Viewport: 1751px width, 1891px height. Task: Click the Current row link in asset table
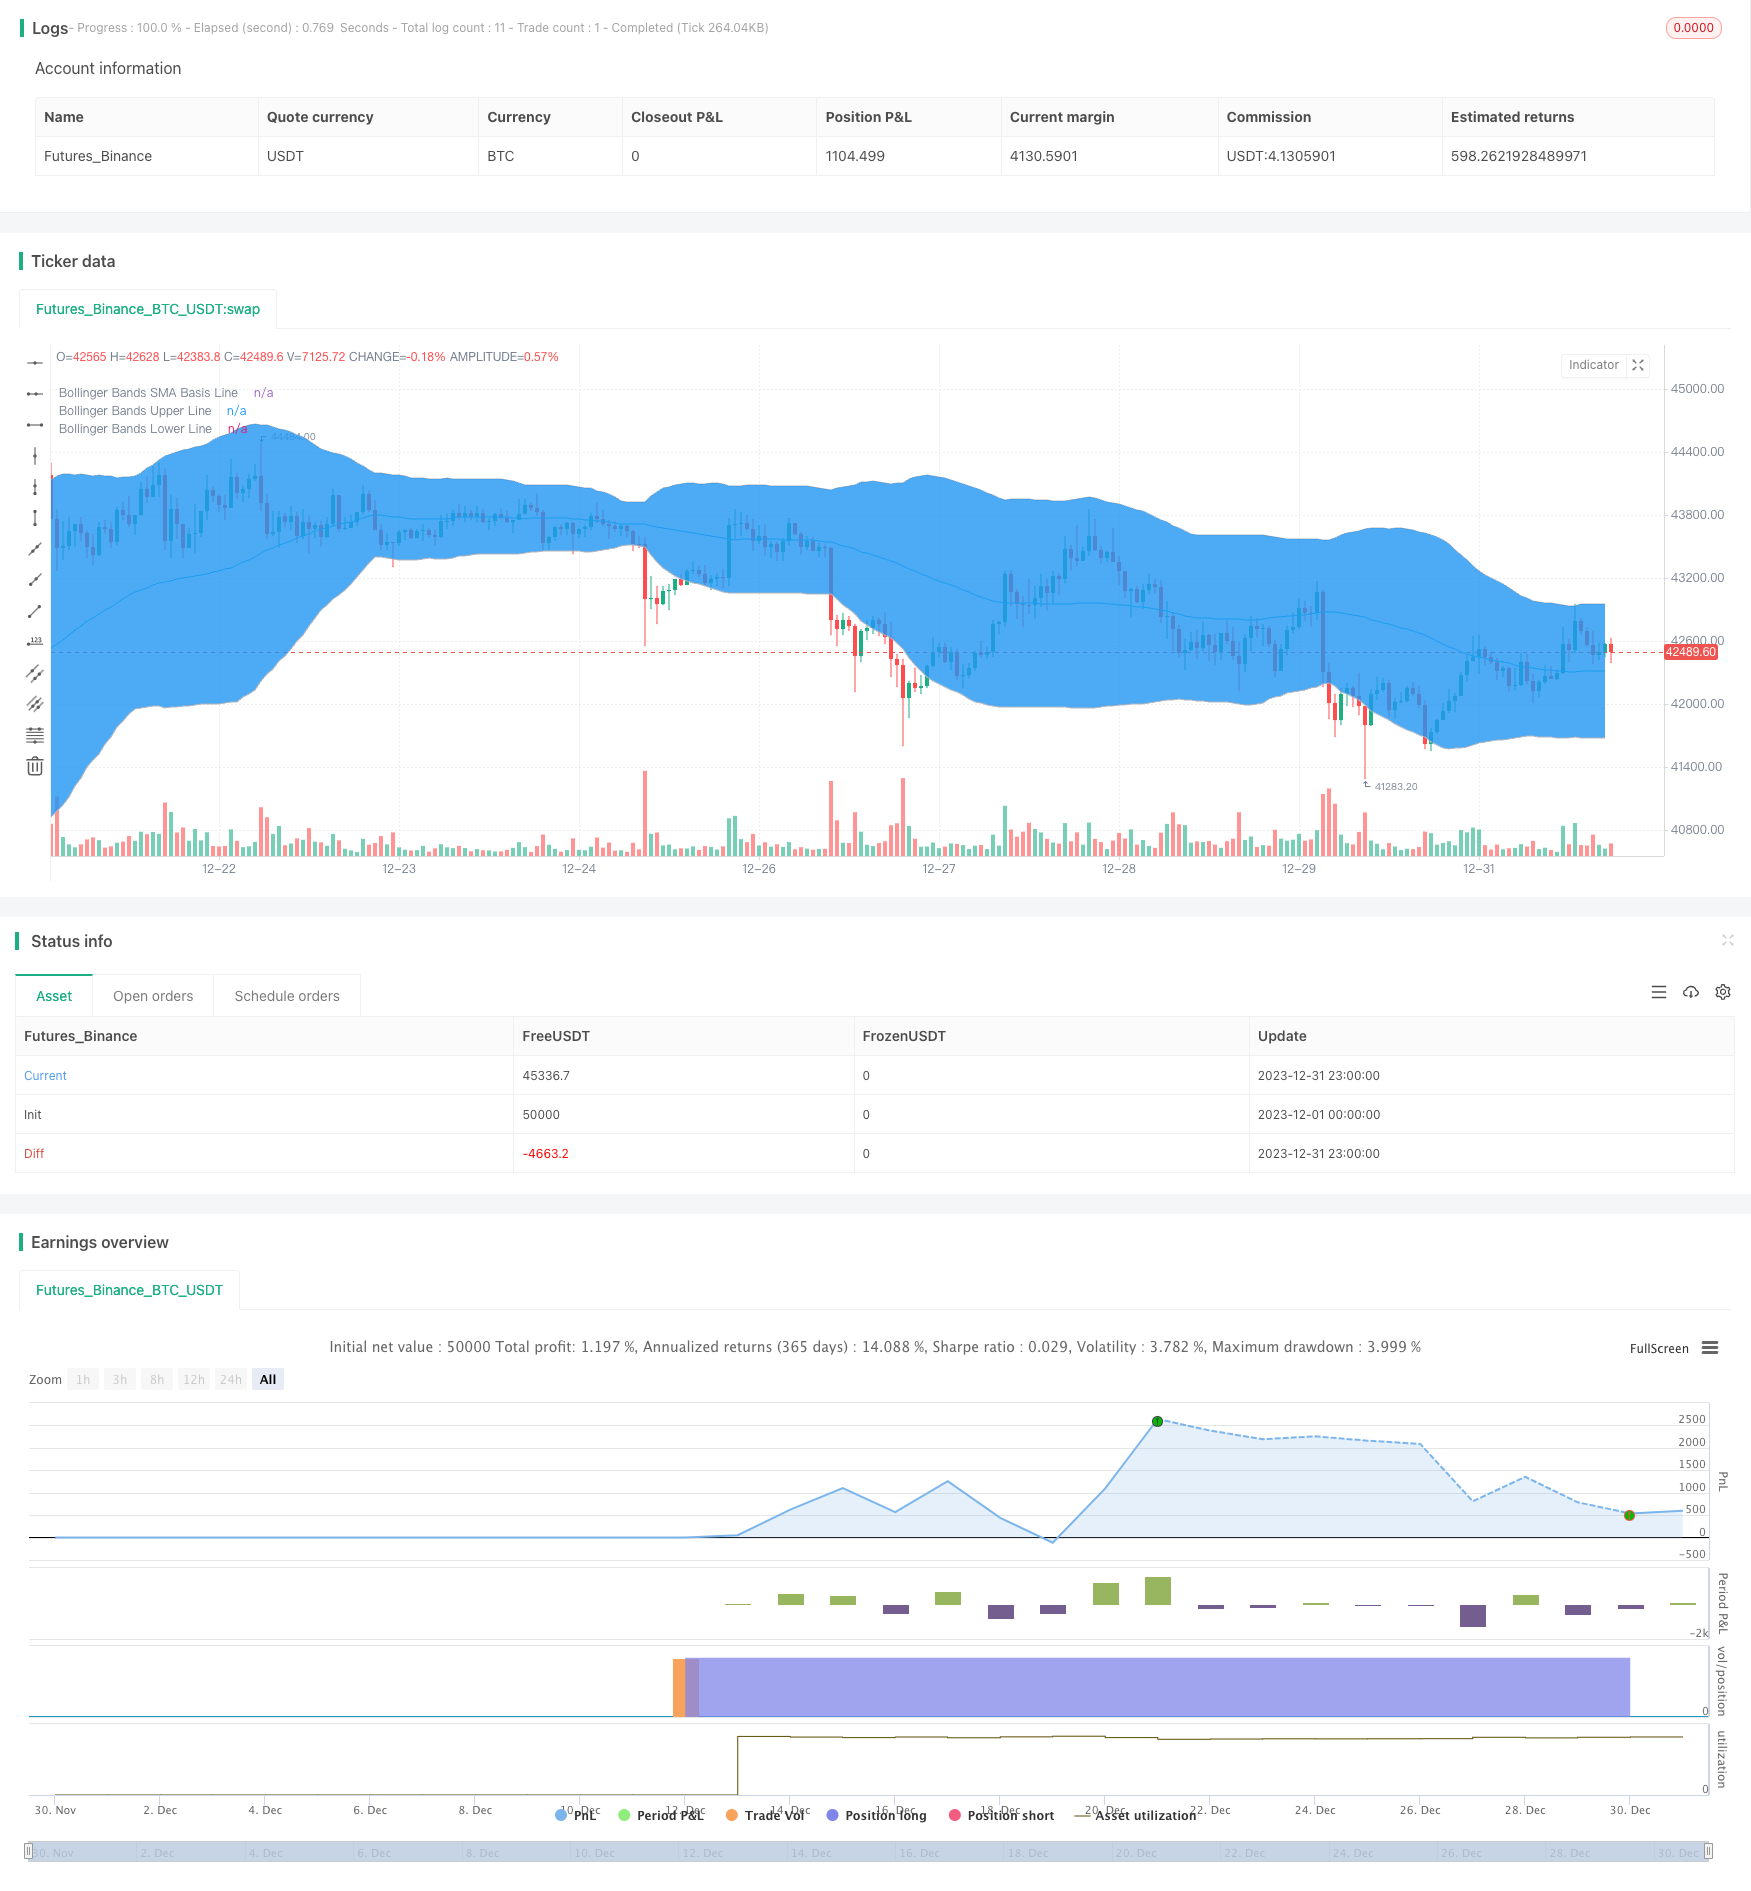coord(45,1076)
